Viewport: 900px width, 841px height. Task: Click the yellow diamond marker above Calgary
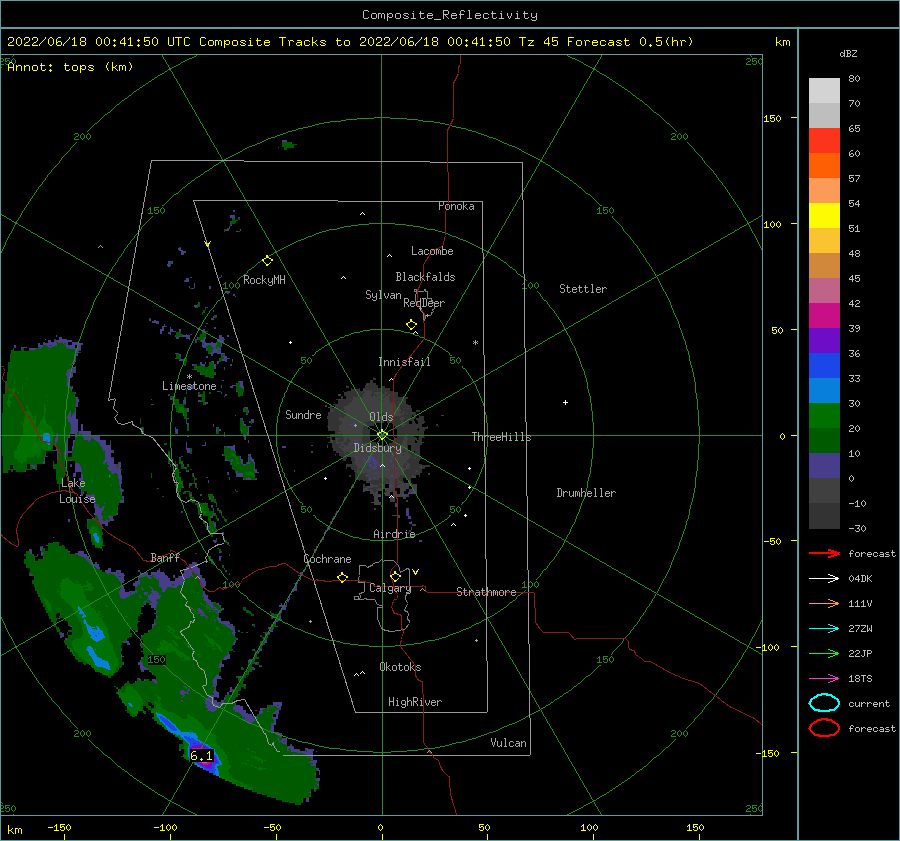pos(395,576)
